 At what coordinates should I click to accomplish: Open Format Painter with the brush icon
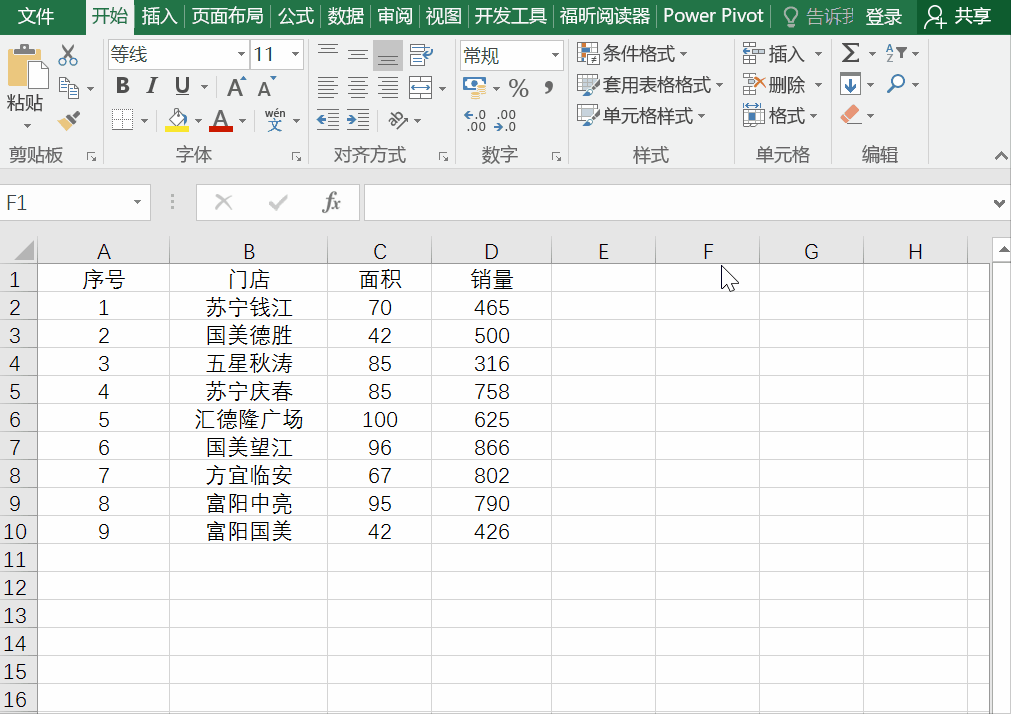click(x=68, y=120)
